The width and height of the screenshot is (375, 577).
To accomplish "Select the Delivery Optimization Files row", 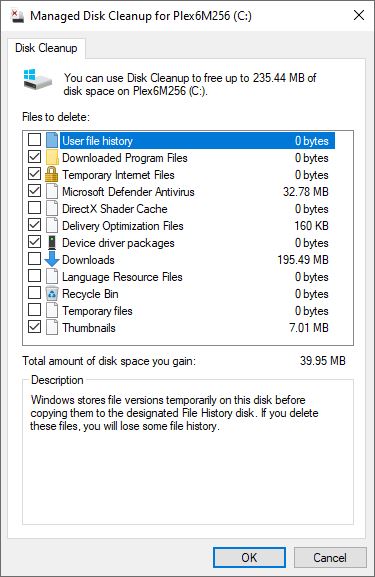I will 188,226.
